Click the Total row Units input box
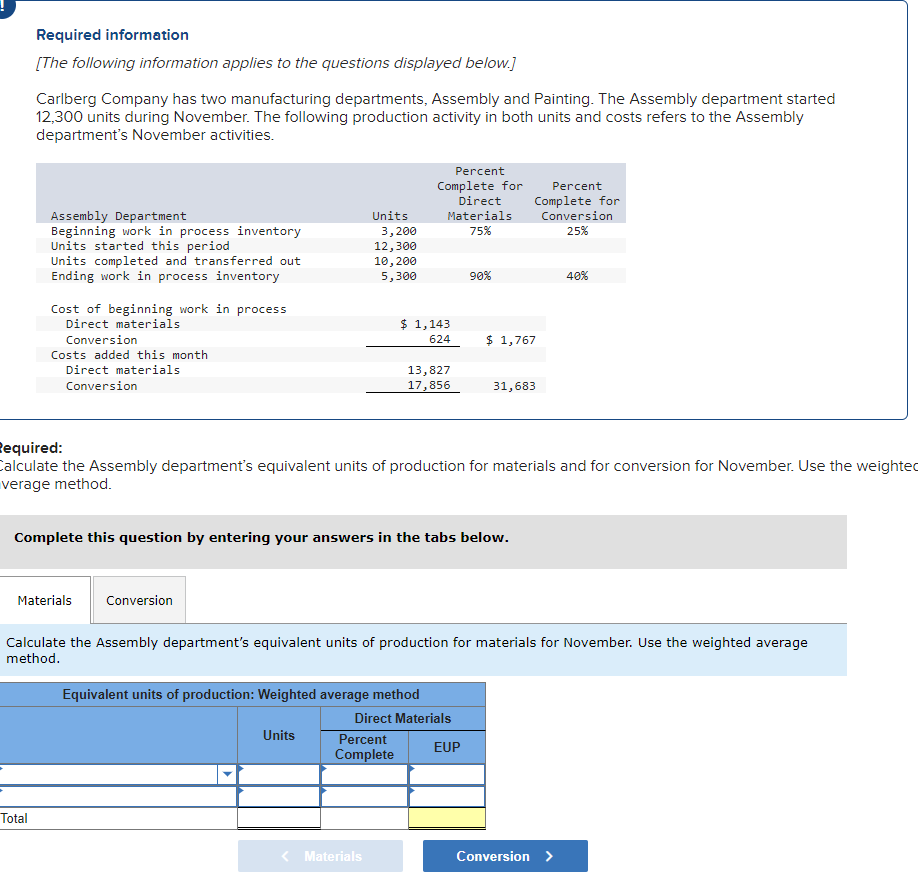This screenshot has height=882, width=918. click(x=278, y=818)
